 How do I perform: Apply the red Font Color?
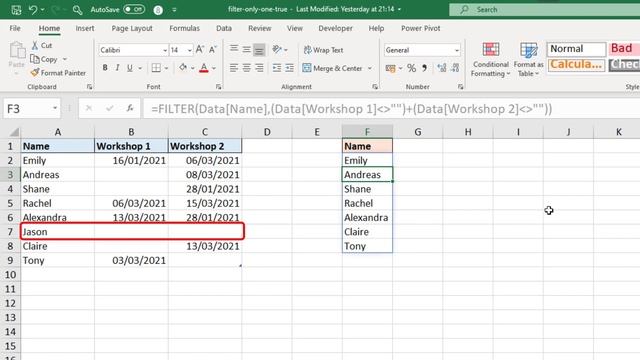tap(204, 68)
